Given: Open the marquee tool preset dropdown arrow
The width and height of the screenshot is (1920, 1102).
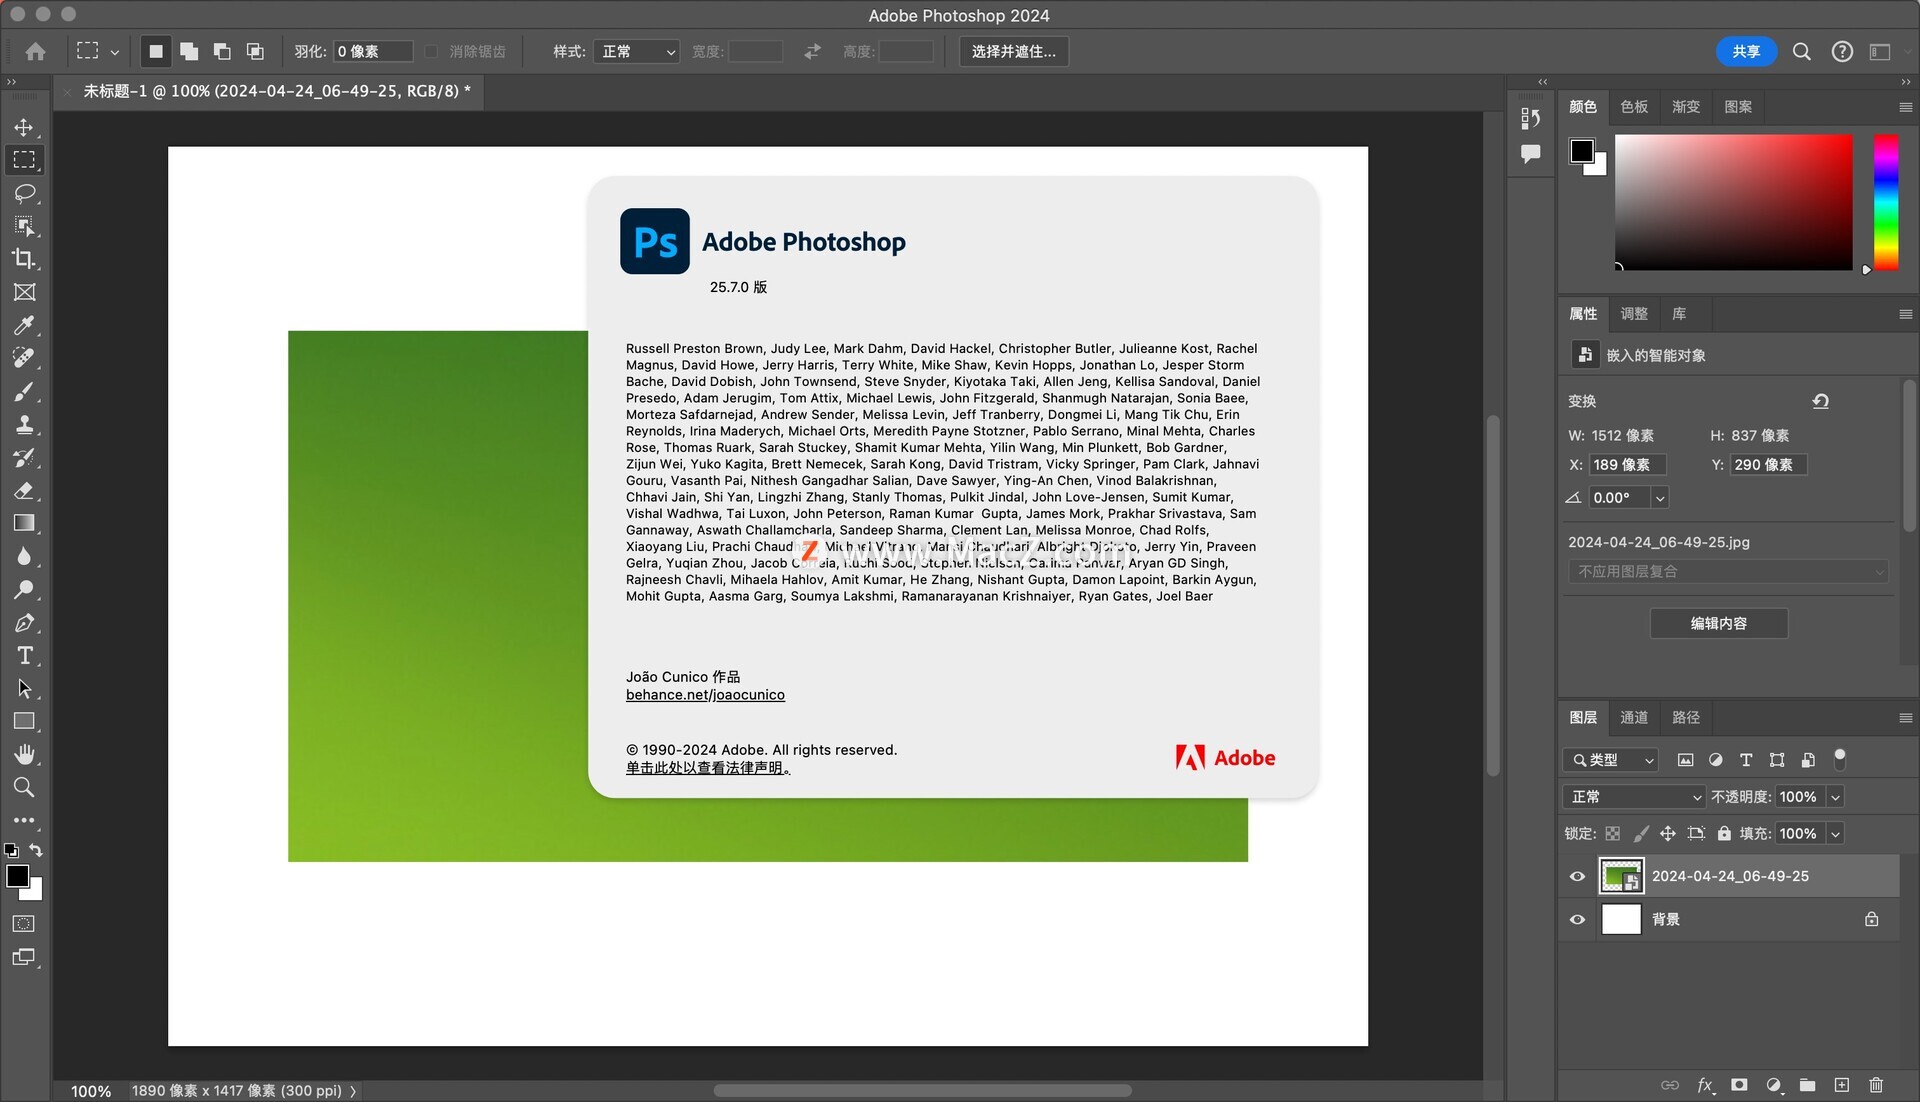Looking at the screenshot, I should click(114, 52).
